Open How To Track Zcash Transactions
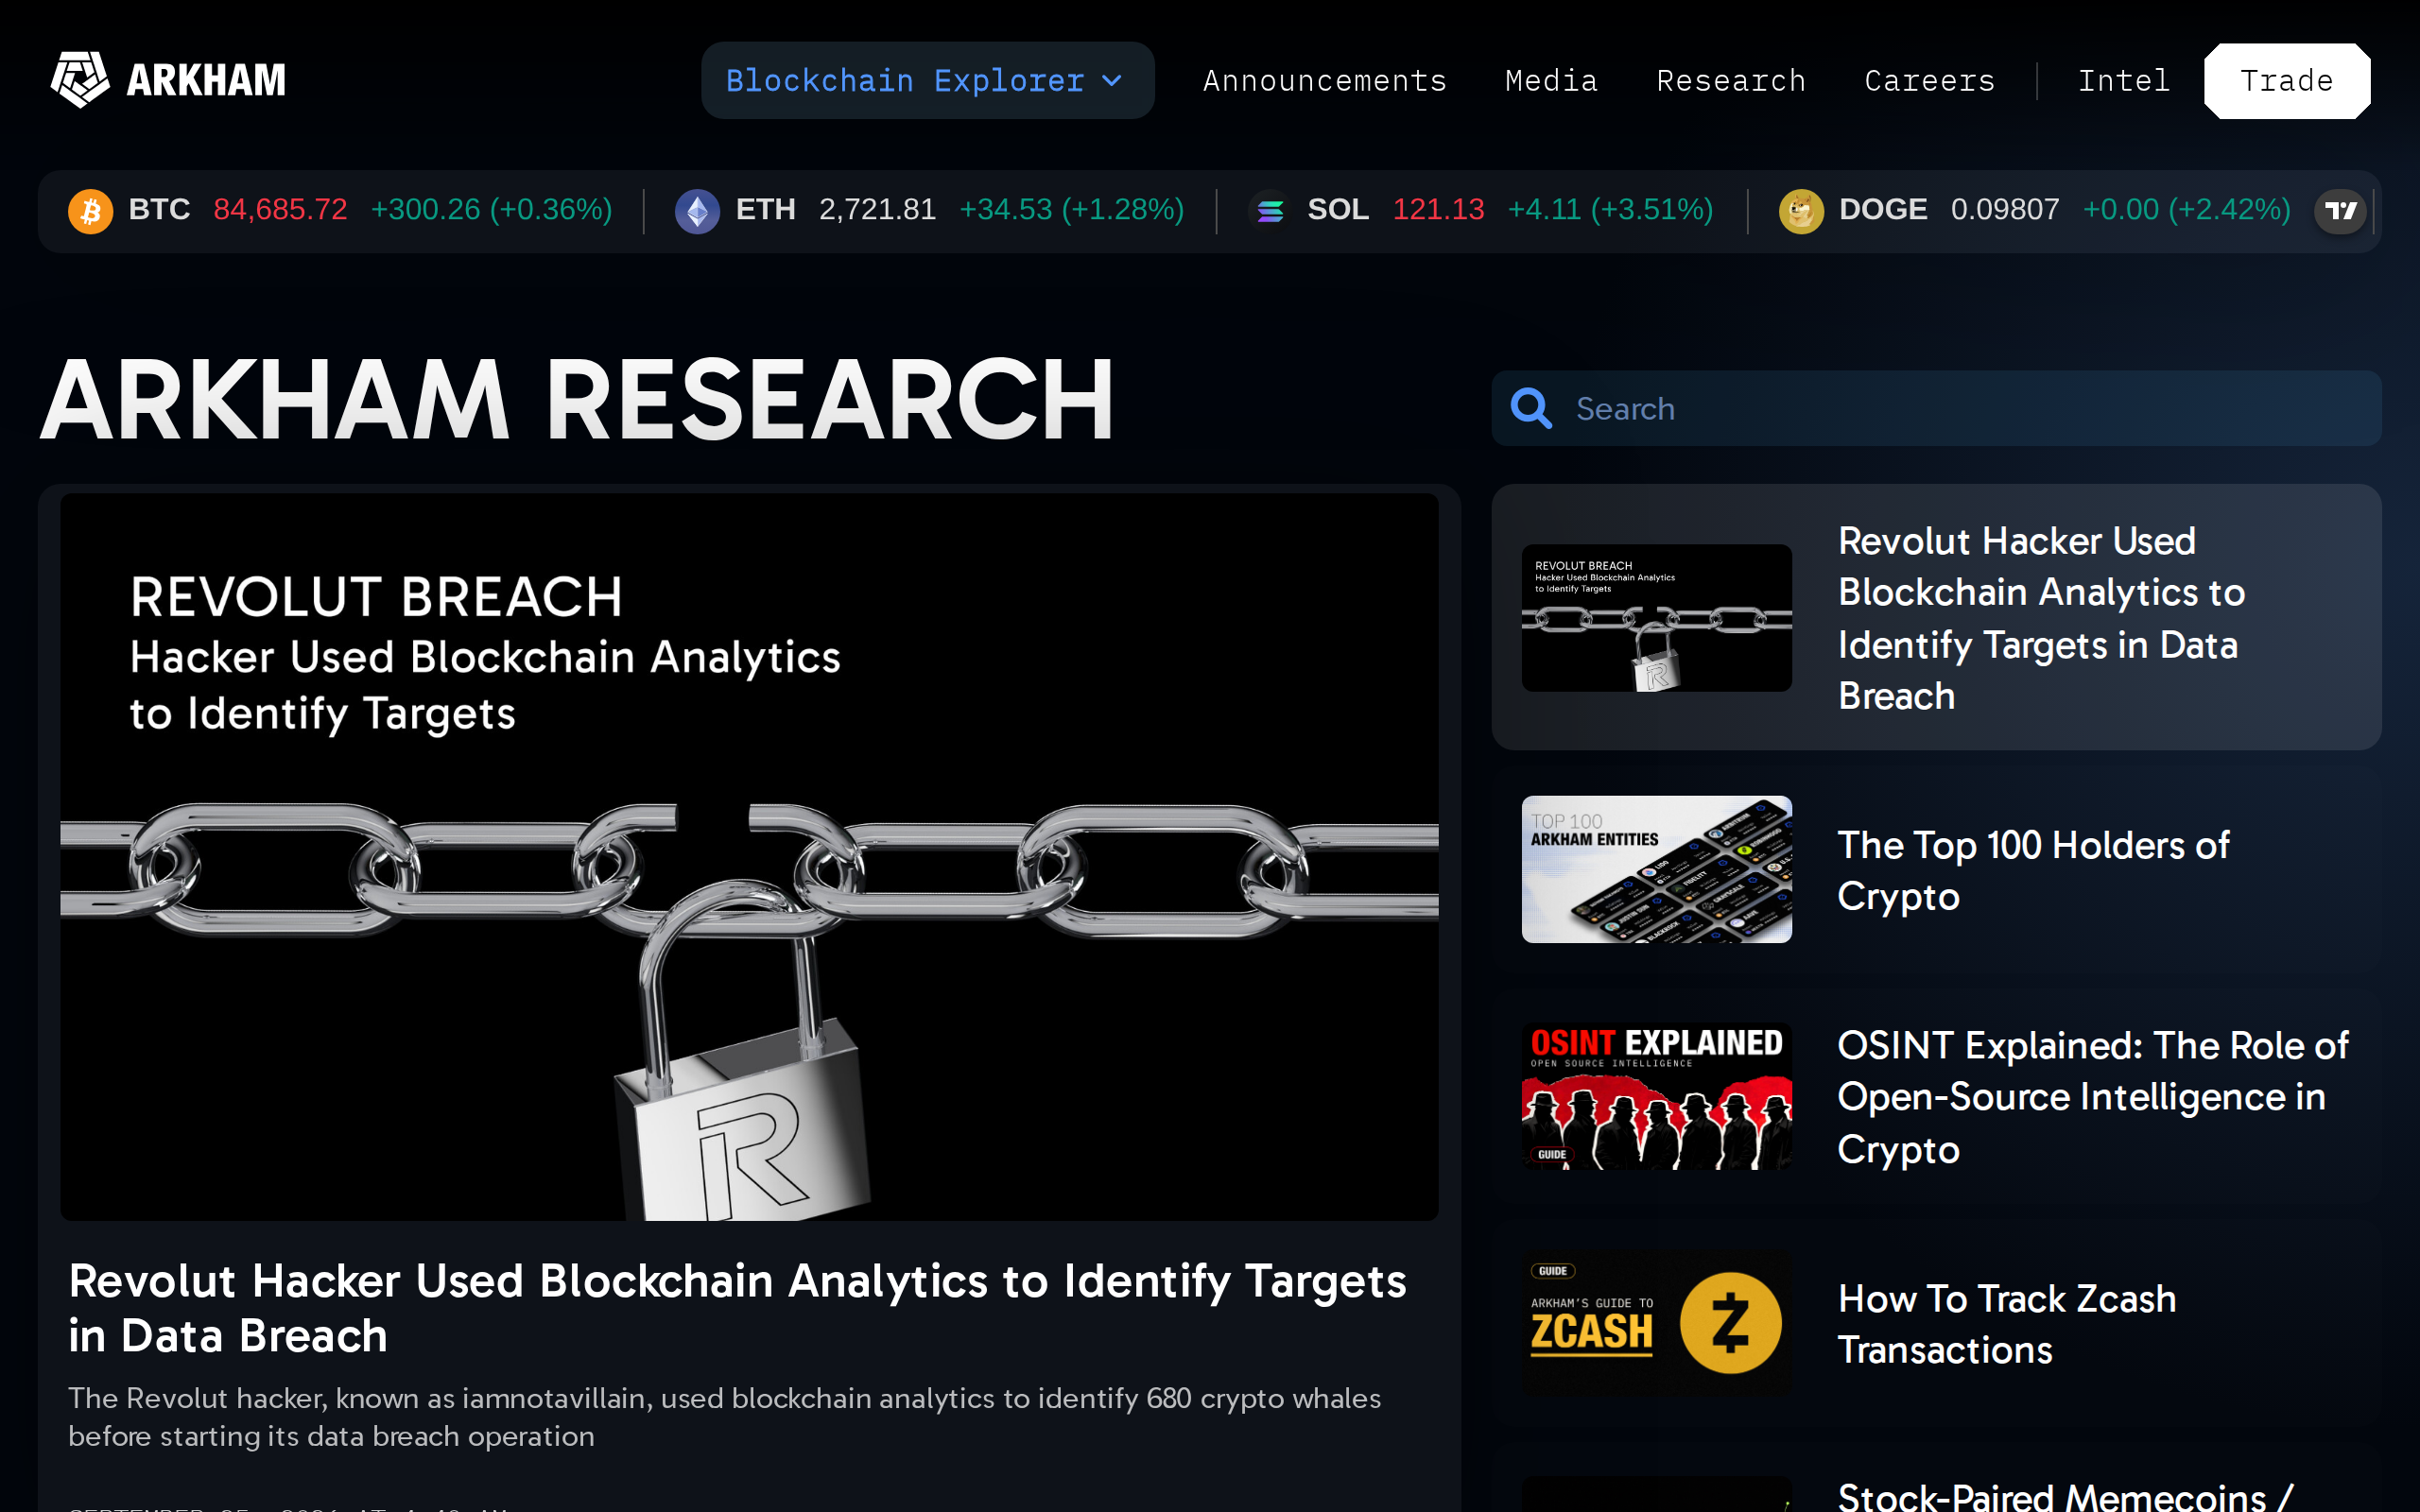The image size is (2420, 1512). pos(2006,1324)
